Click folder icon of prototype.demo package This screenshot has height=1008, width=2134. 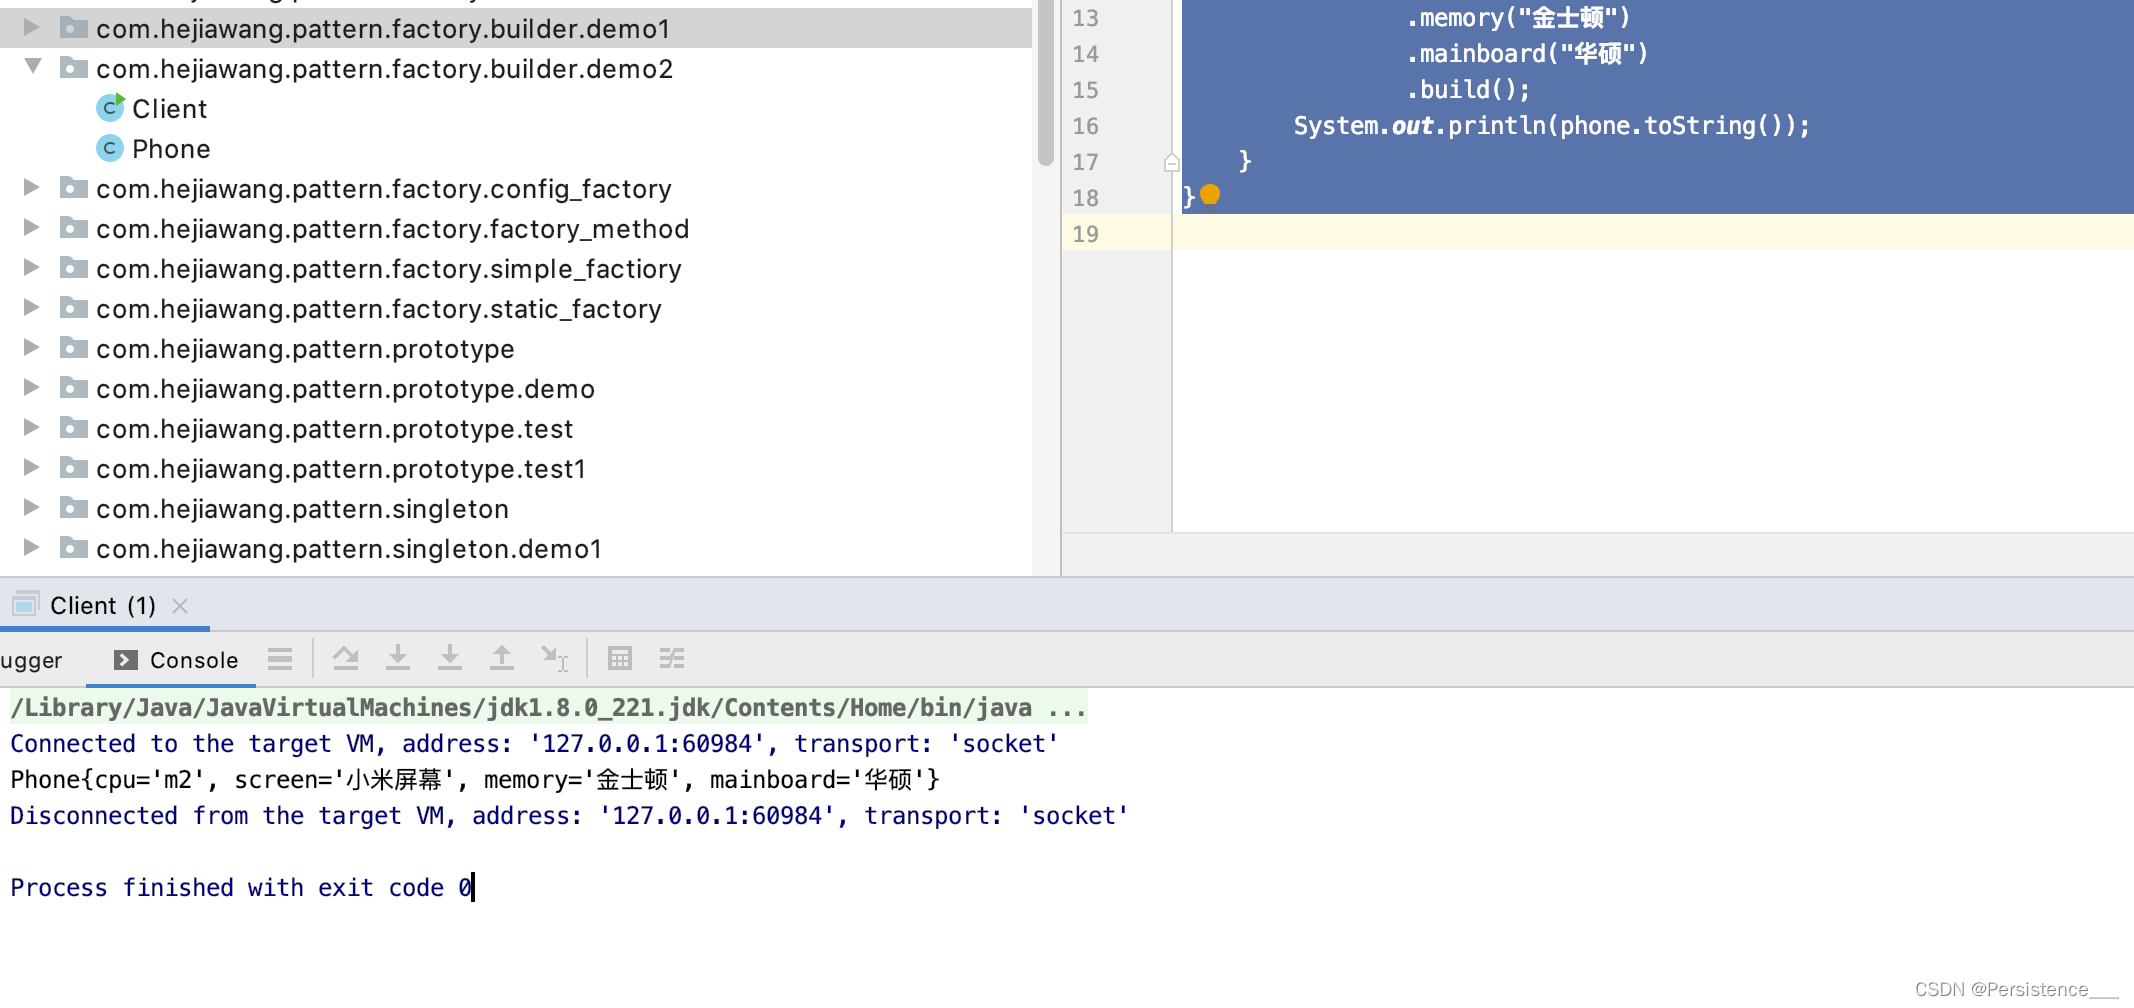[x=73, y=388]
